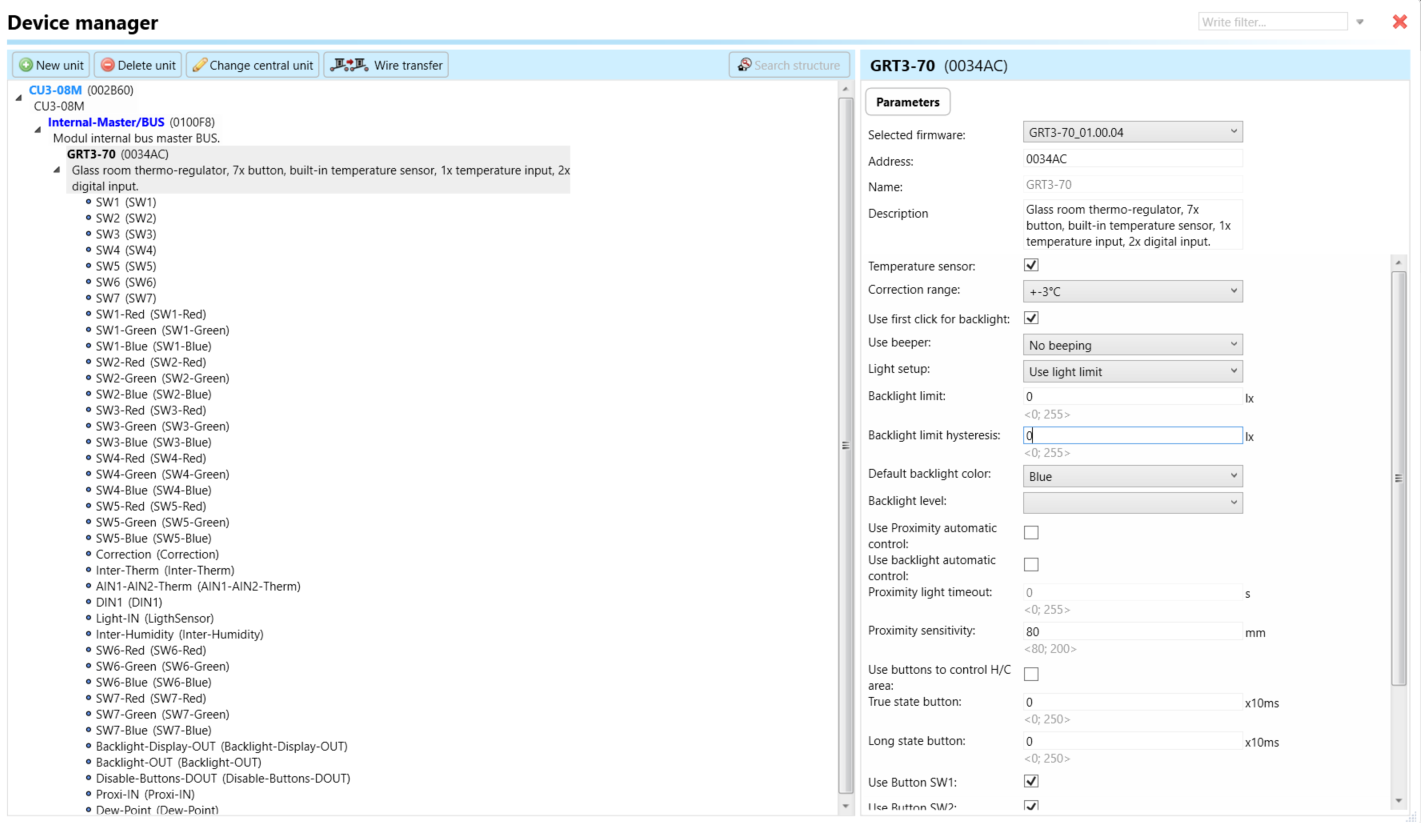Click the bullet icon next to Inter-Humidity
This screenshot has width=1421, height=823.
[89, 634]
